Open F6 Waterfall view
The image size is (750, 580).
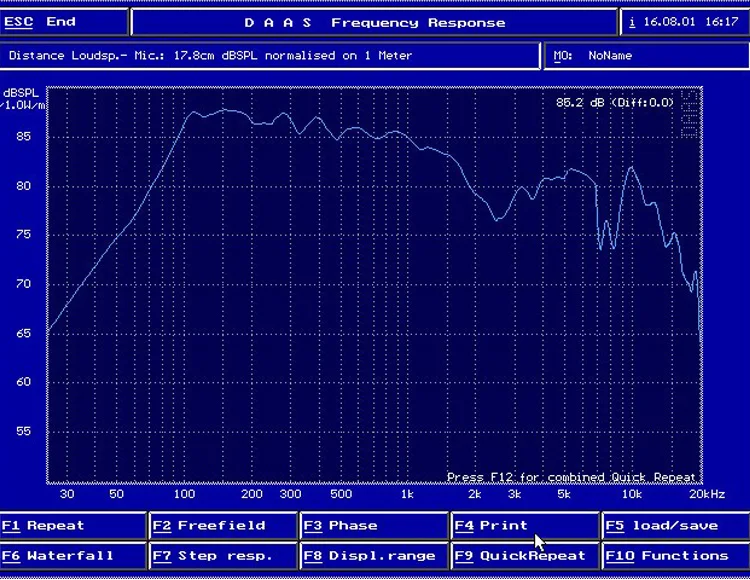click(x=73, y=556)
